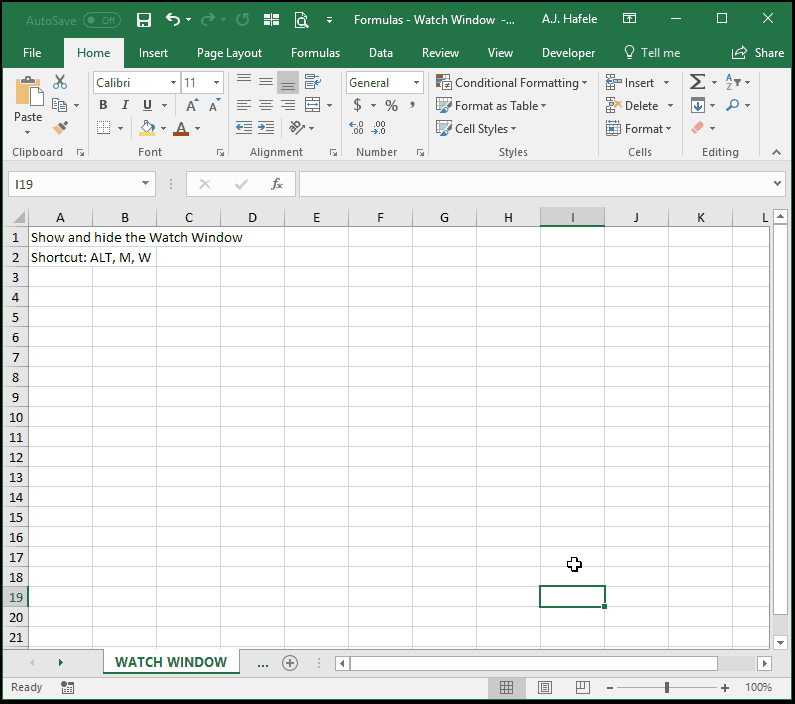The height and width of the screenshot is (704, 795).
Task: Toggle the AutoSave switch
Action: tap(102, 20)
